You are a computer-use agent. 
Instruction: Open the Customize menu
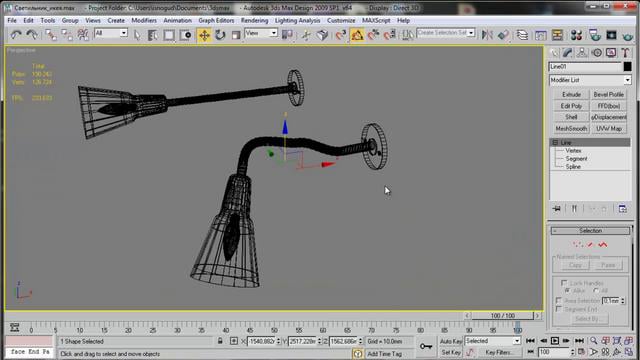pyautogui.click(x=341, y=20)
